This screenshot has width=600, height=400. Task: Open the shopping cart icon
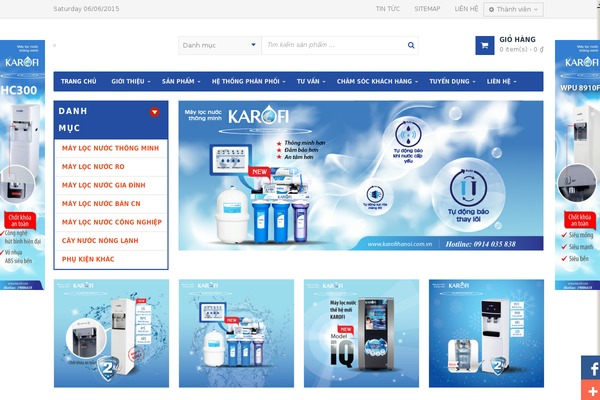click(x=484, y=46)
